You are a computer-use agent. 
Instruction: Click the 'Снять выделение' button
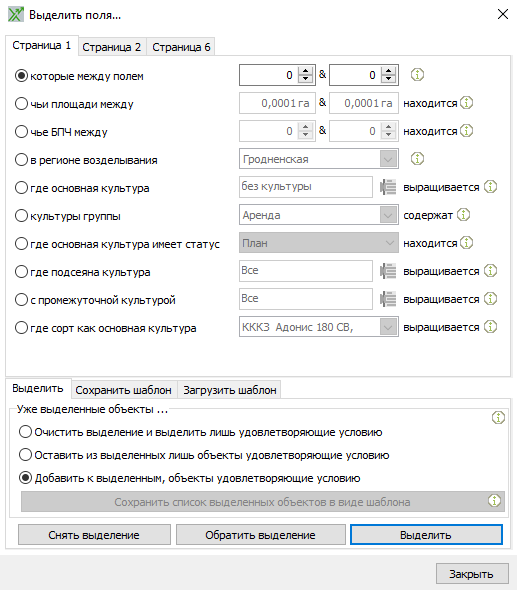pos(94,535)
